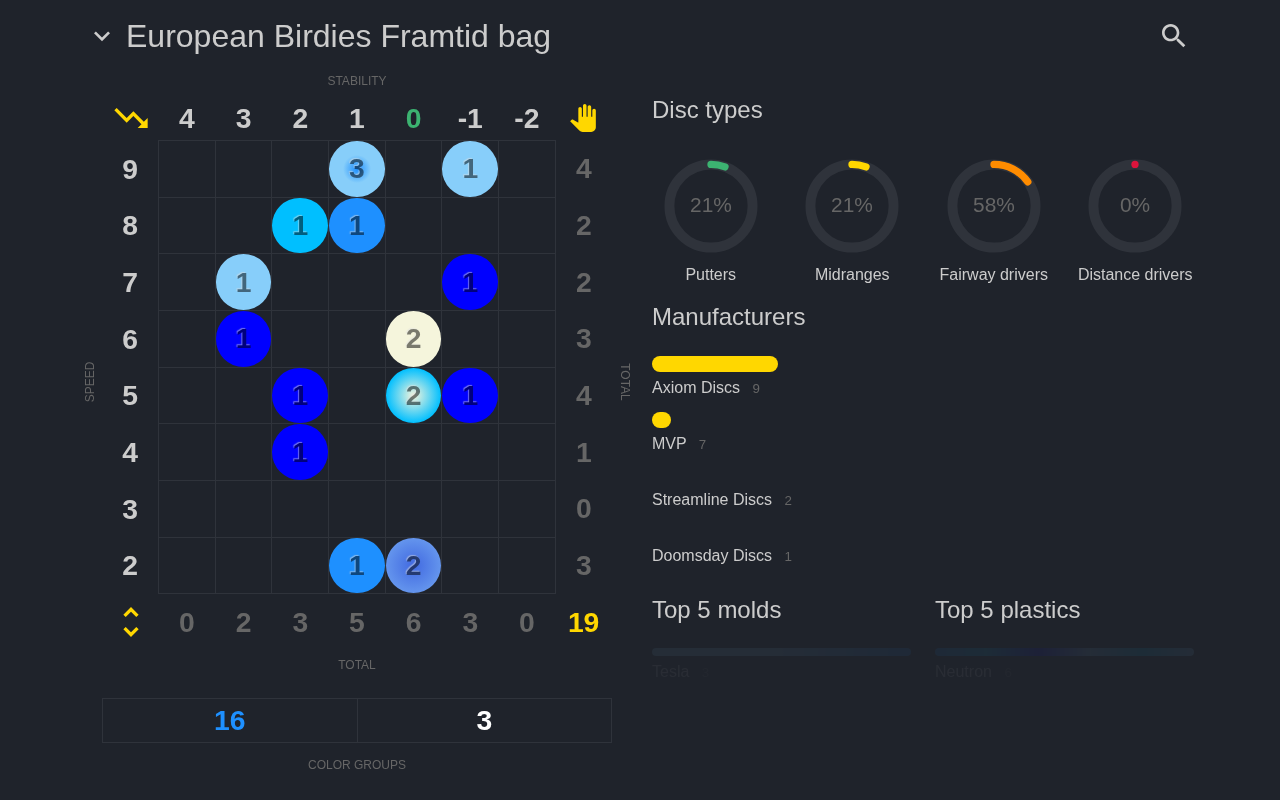The height and width of the screenshot is (800, 1280).
Task: Select the Axiom Discs manufacturer bar
Action: click(715, 364)
